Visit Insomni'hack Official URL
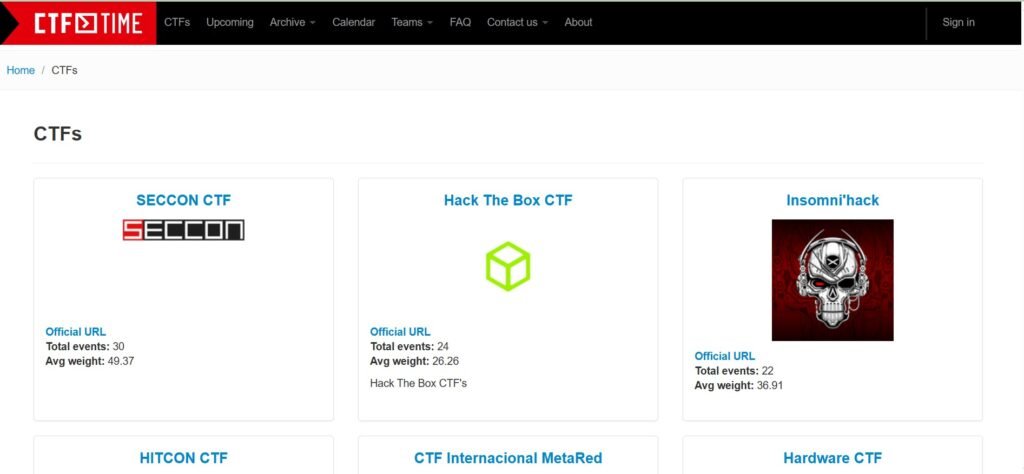The height and width of the screenshot is (474, 1024). pyautogui.click(x=725, y=356)
